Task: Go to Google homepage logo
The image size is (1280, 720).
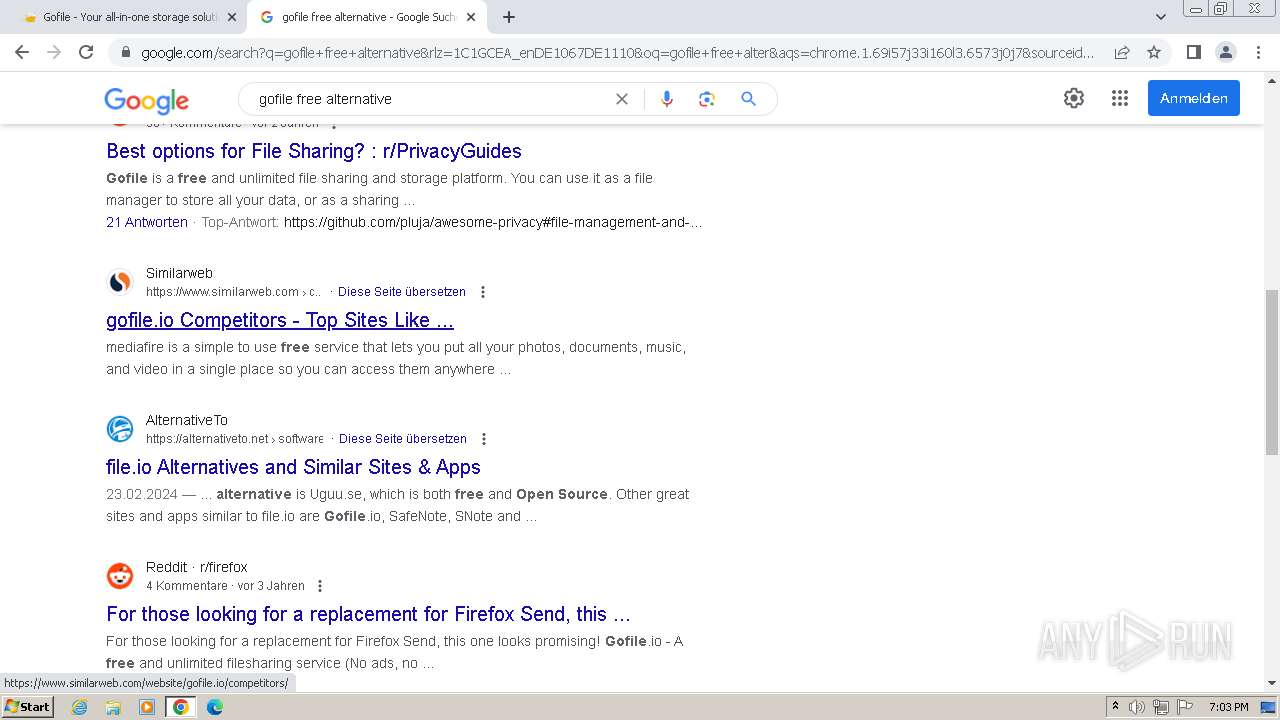Action: coord(147,100)
